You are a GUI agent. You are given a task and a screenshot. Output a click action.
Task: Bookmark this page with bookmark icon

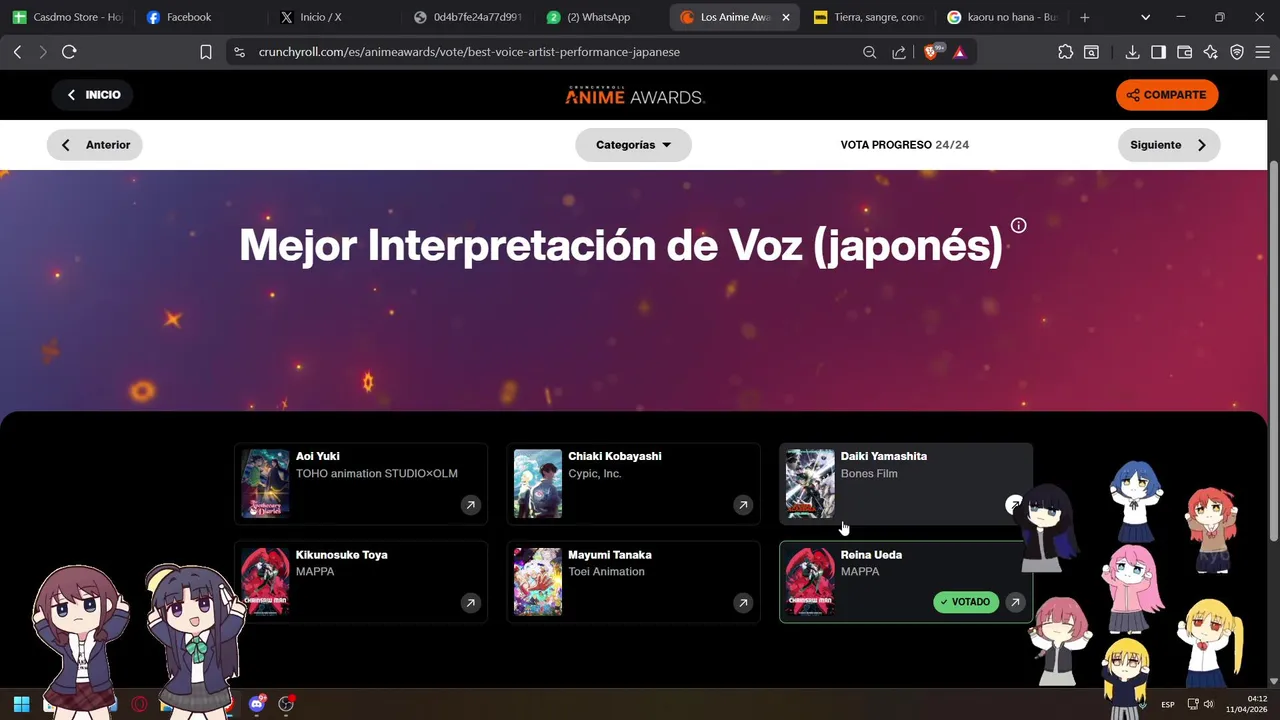(x=206, y=52)
